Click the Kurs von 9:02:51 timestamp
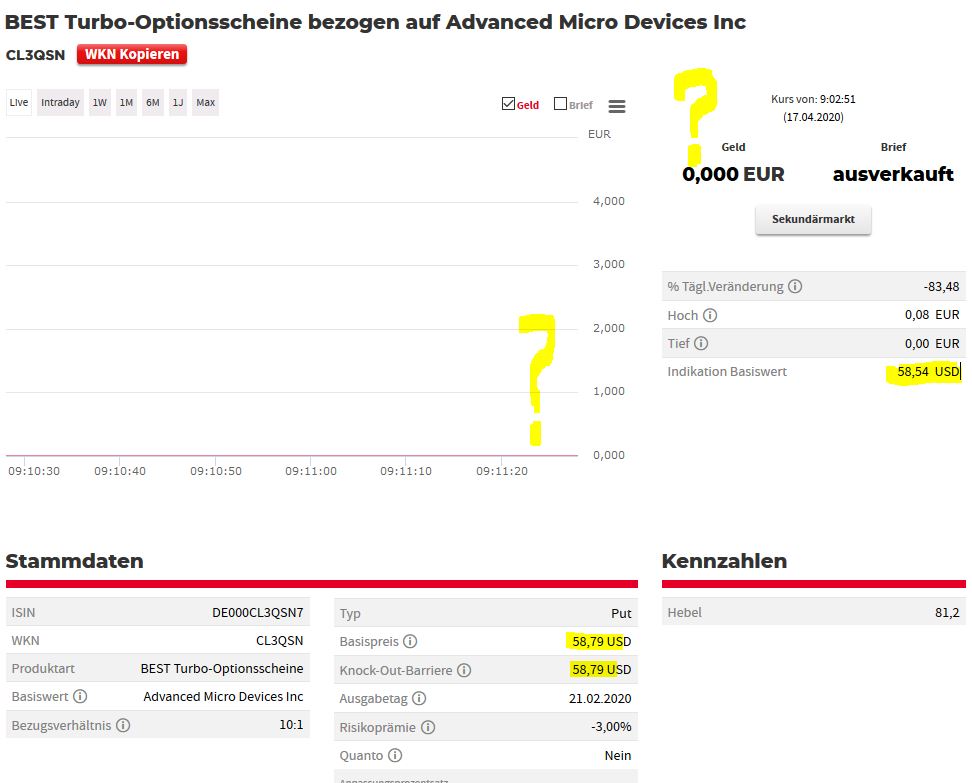Viewport: 972px width, 783px height. tap(813, 99)
